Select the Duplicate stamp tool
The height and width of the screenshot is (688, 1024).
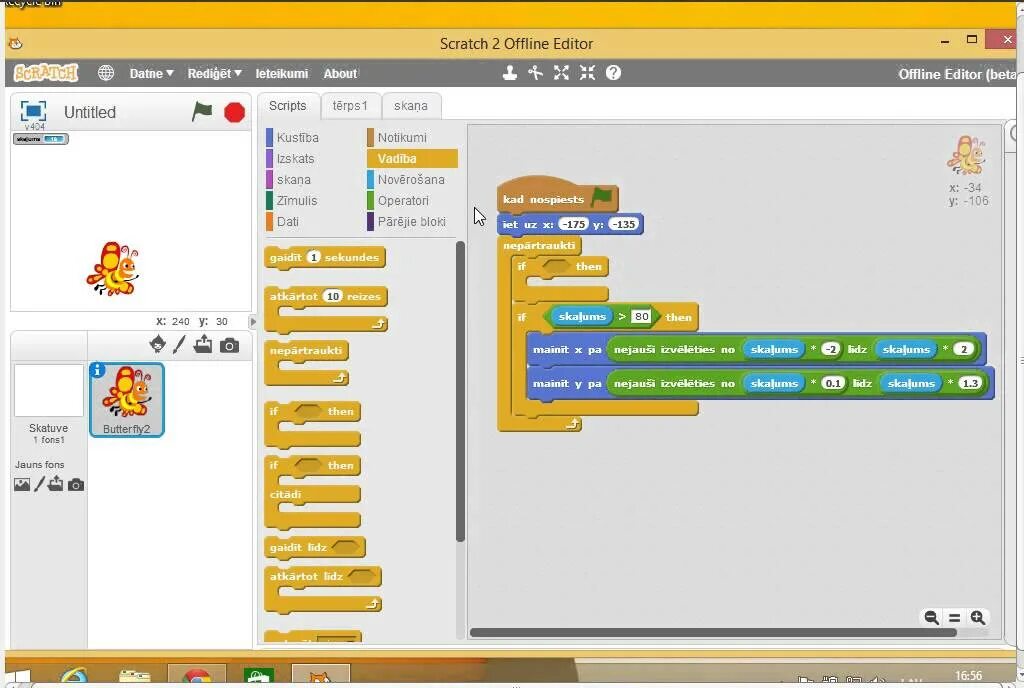(510, 73)
